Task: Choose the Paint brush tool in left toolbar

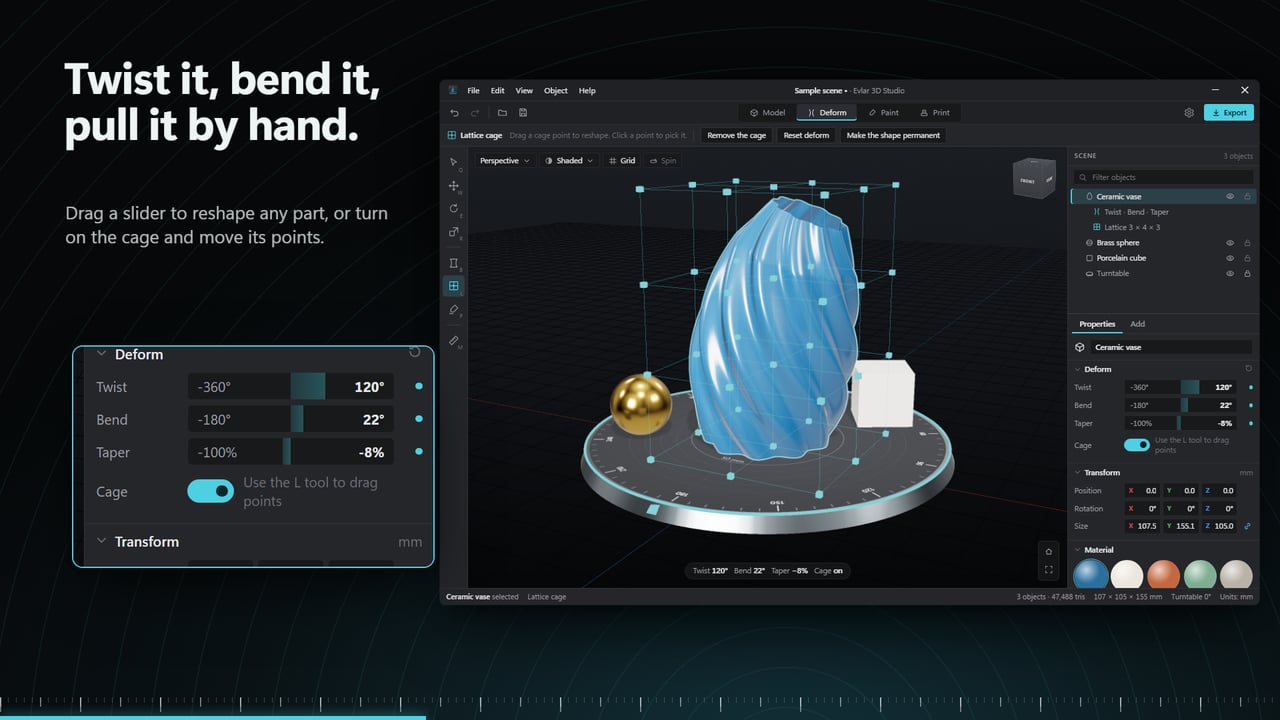Action: pos(454,310)
